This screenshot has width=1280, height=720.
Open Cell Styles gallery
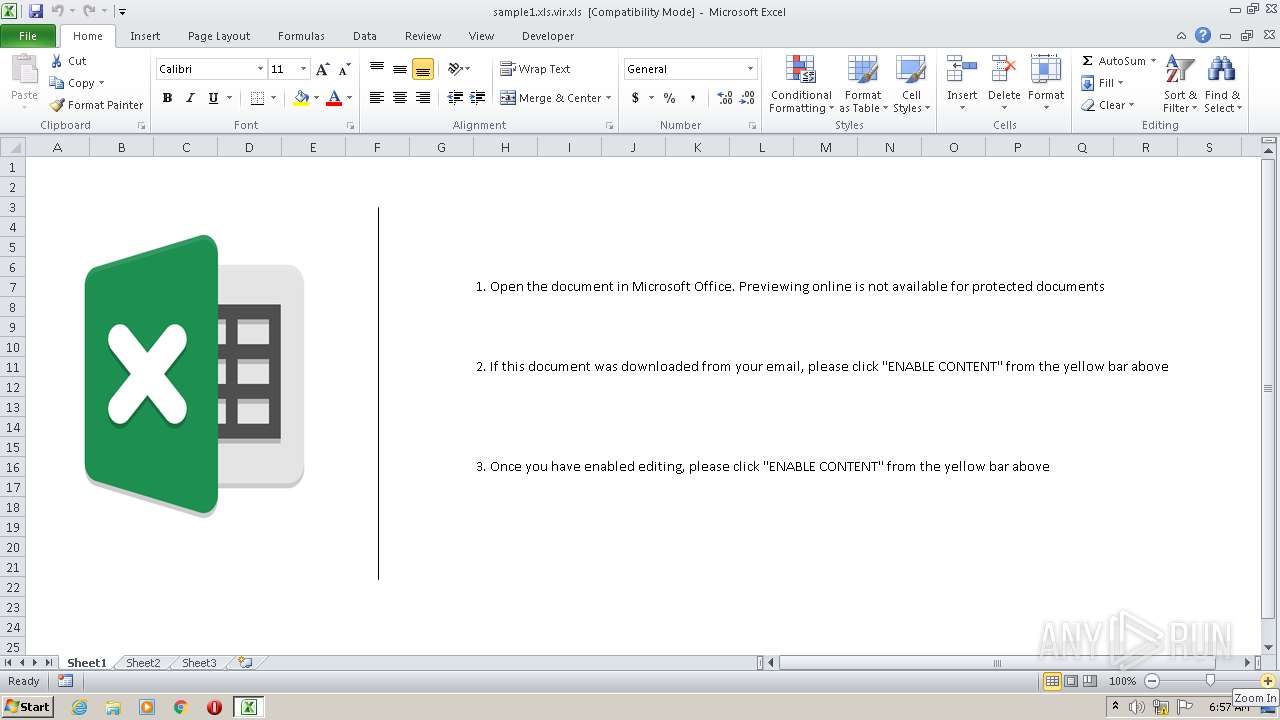click(911, 84)
